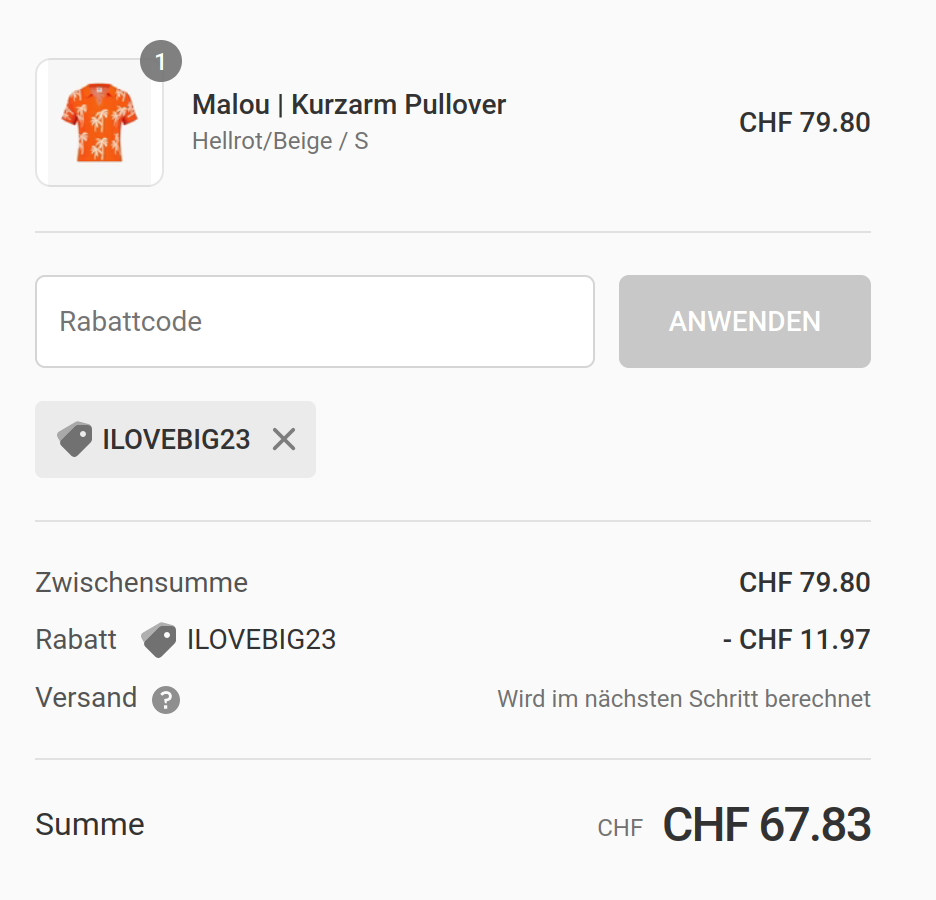Click the Versand label
The image size is (936, 900).
point(86,698)
